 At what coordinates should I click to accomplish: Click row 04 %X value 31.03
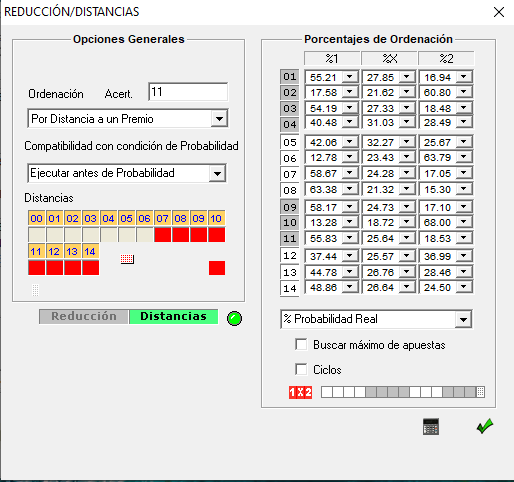click(380, 123)
